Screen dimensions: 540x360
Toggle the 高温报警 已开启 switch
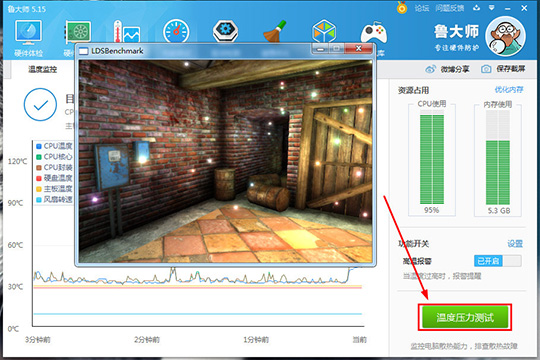(x=498, y=261)
